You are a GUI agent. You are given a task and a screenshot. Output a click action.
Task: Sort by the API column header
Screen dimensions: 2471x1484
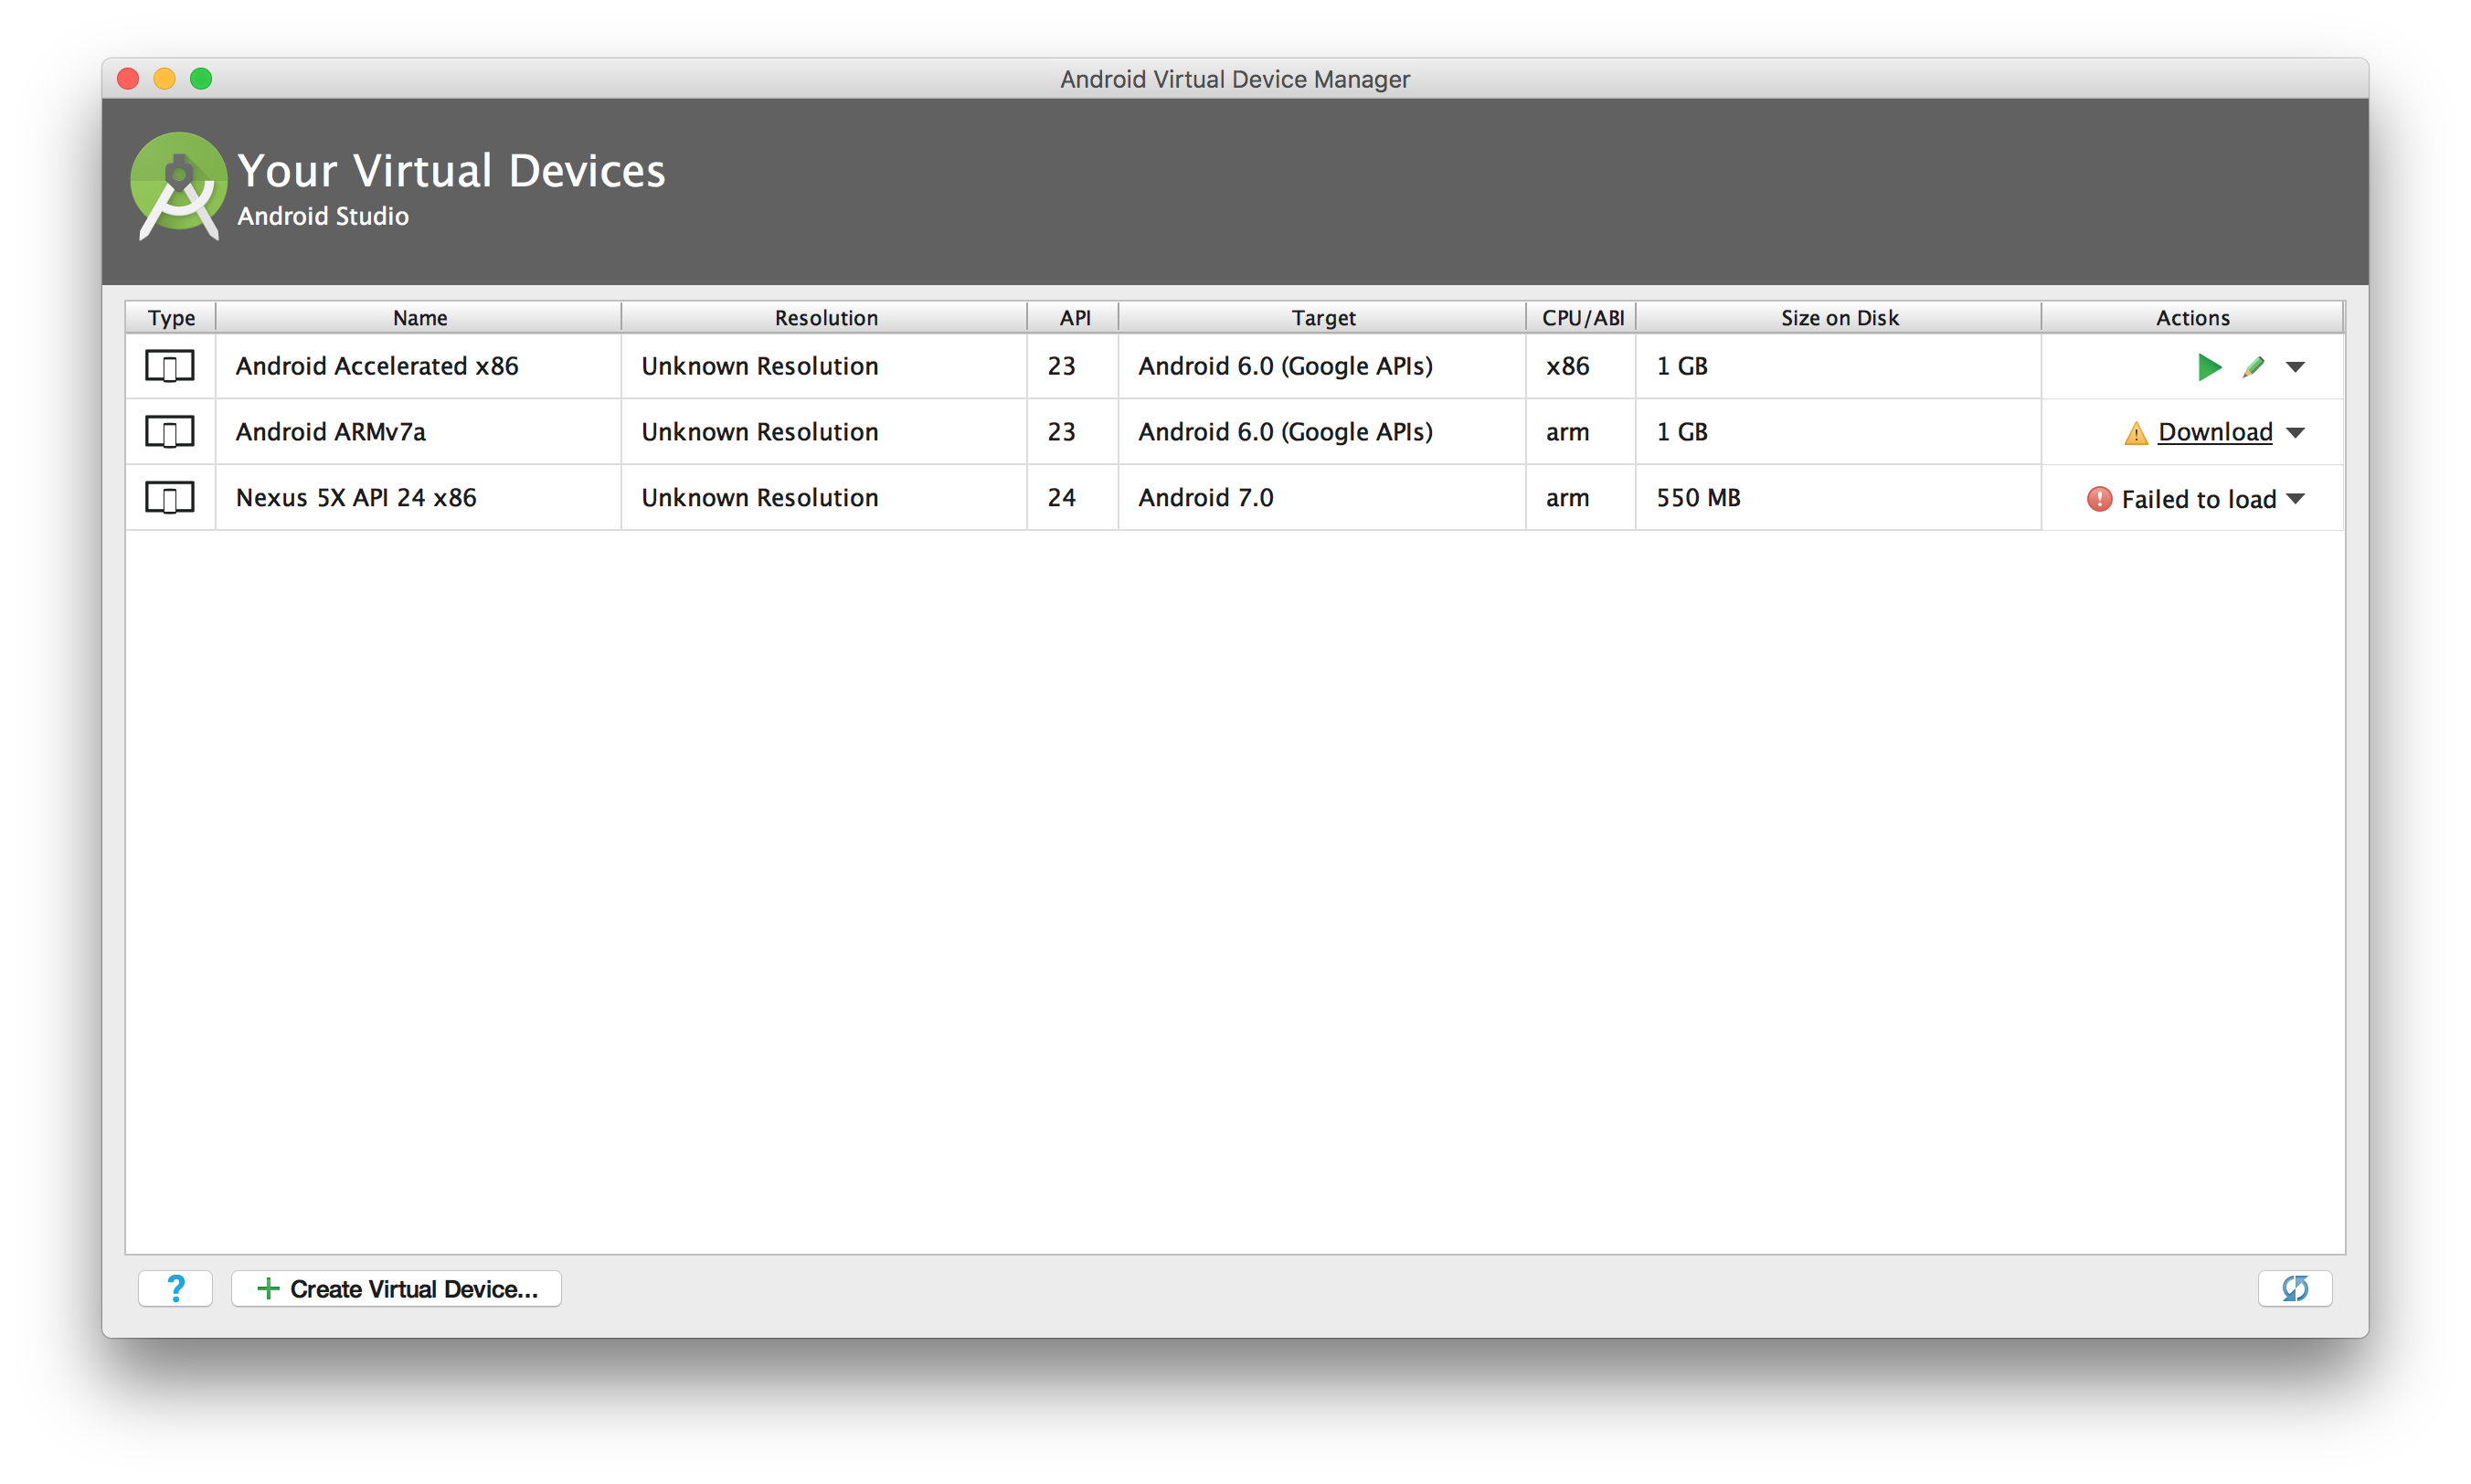(1074, 318)
